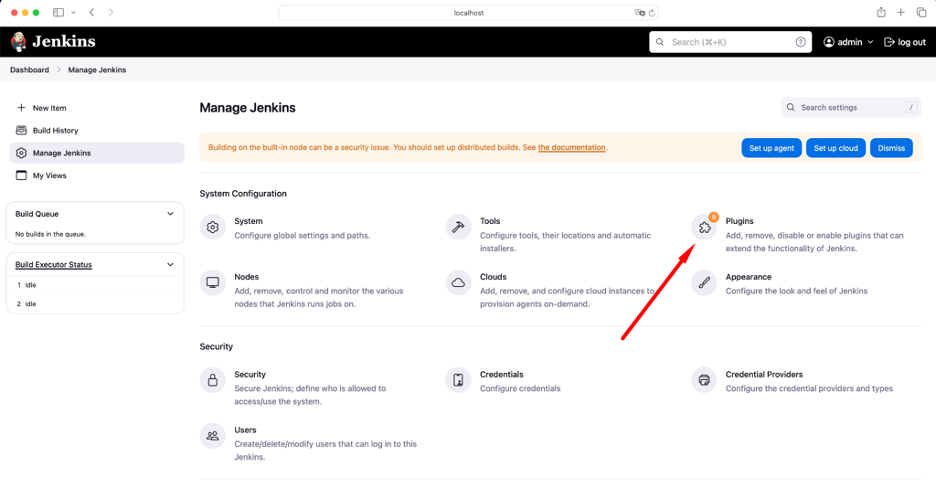Open the System configuration gear icon
936x488 pixels.
click(x=213, y=227)
